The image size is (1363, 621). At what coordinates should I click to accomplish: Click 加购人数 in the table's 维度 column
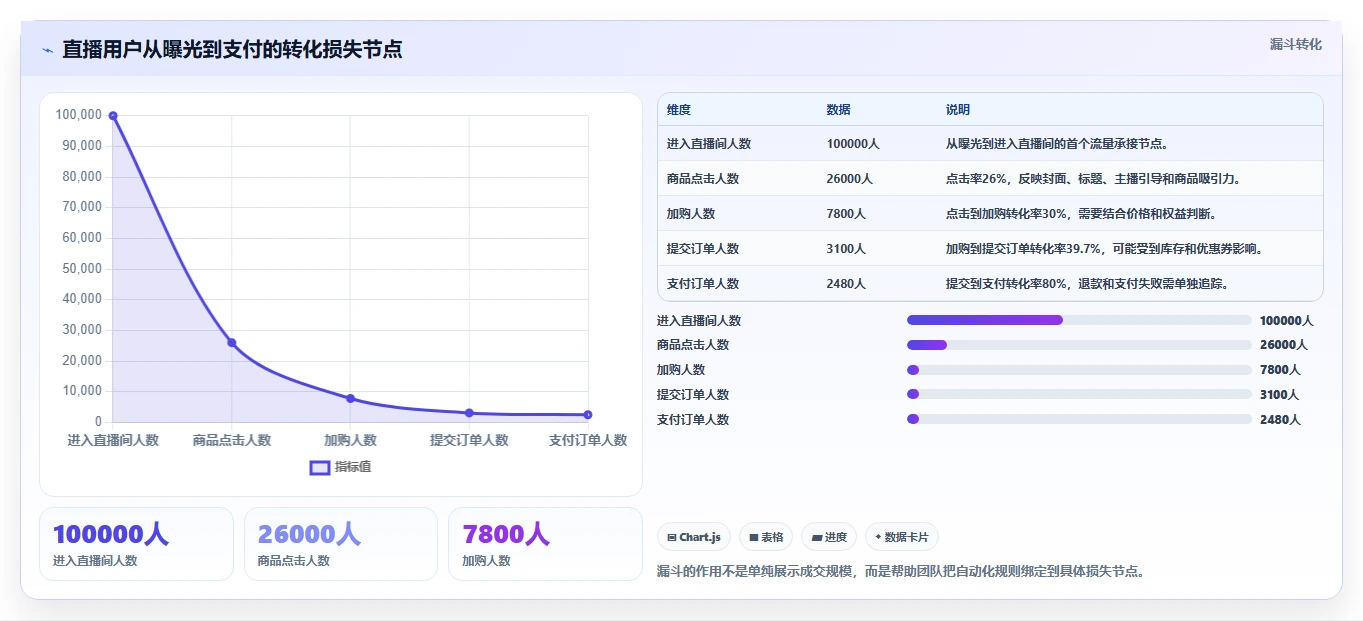tap(691, 214)
